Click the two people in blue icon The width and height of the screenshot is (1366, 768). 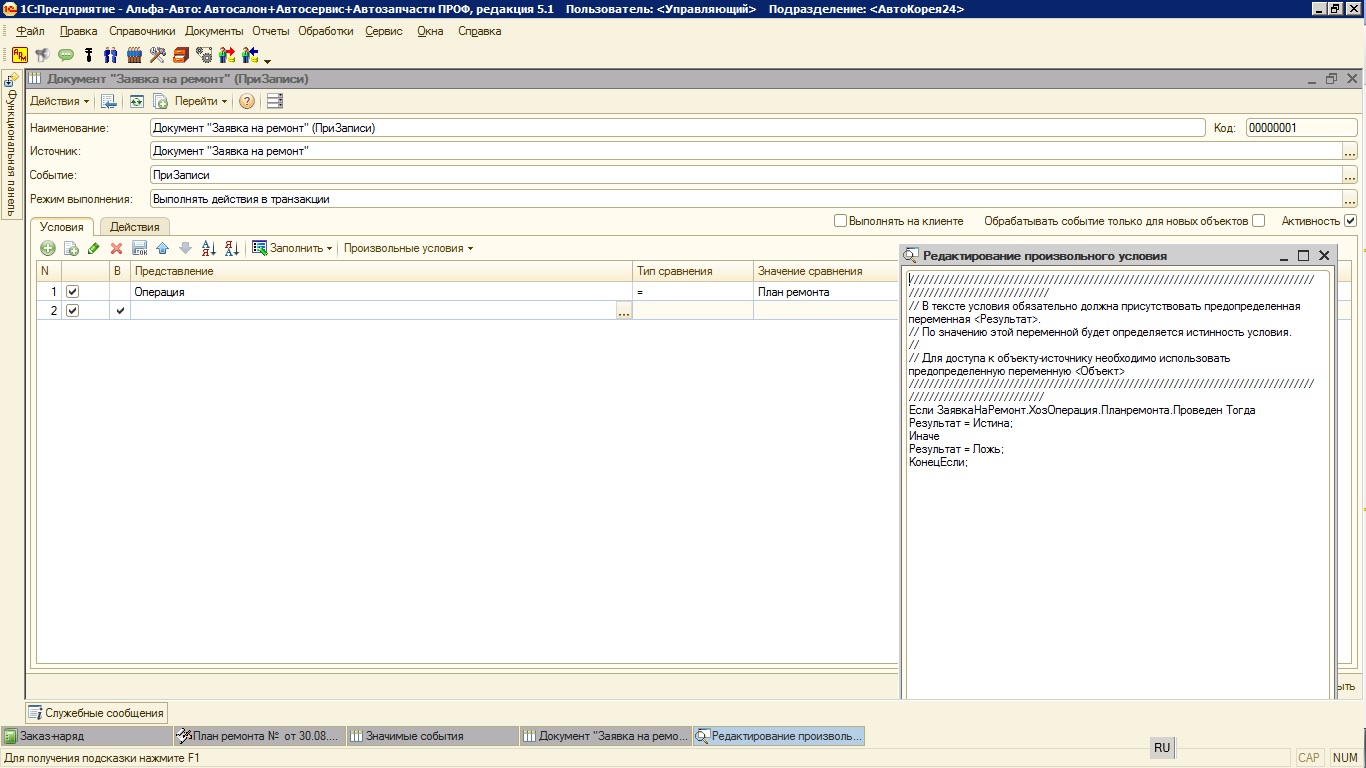coord(111,55)
